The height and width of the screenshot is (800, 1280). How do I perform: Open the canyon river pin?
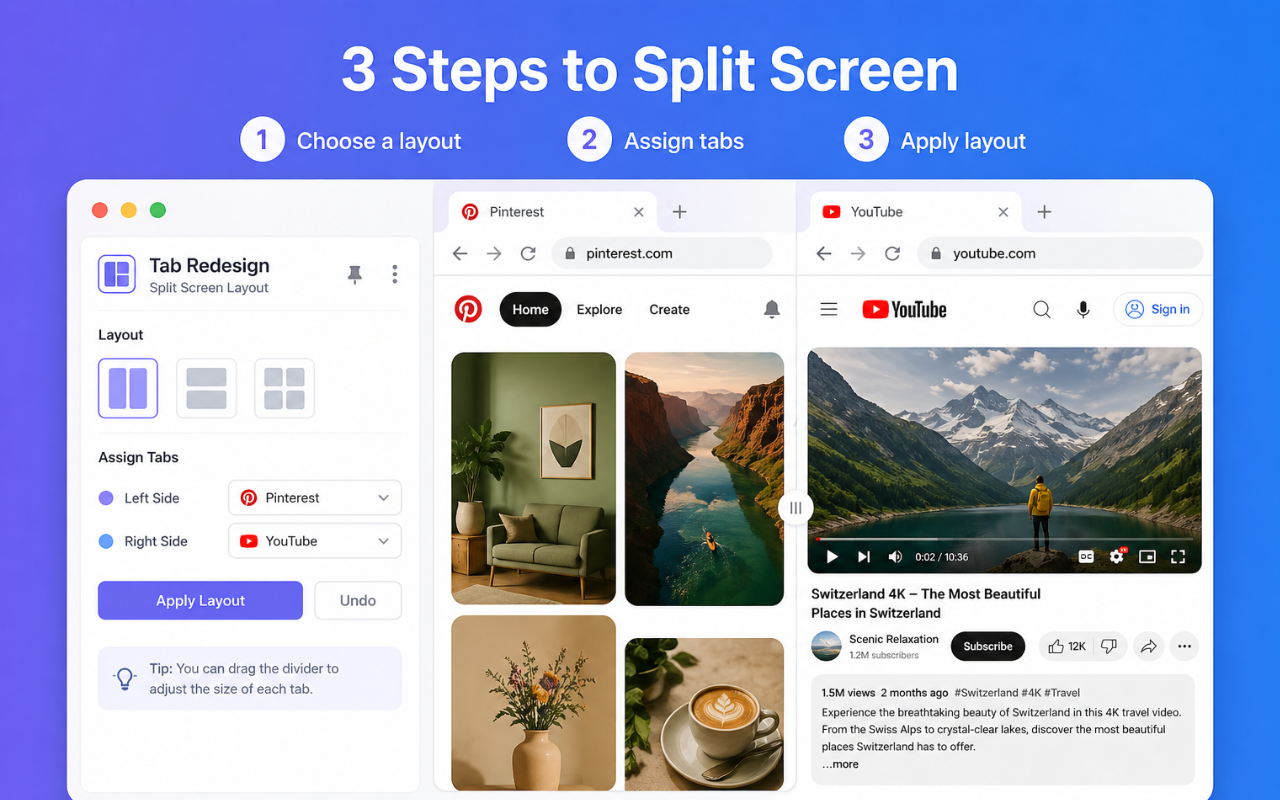(x=704, y=479)
